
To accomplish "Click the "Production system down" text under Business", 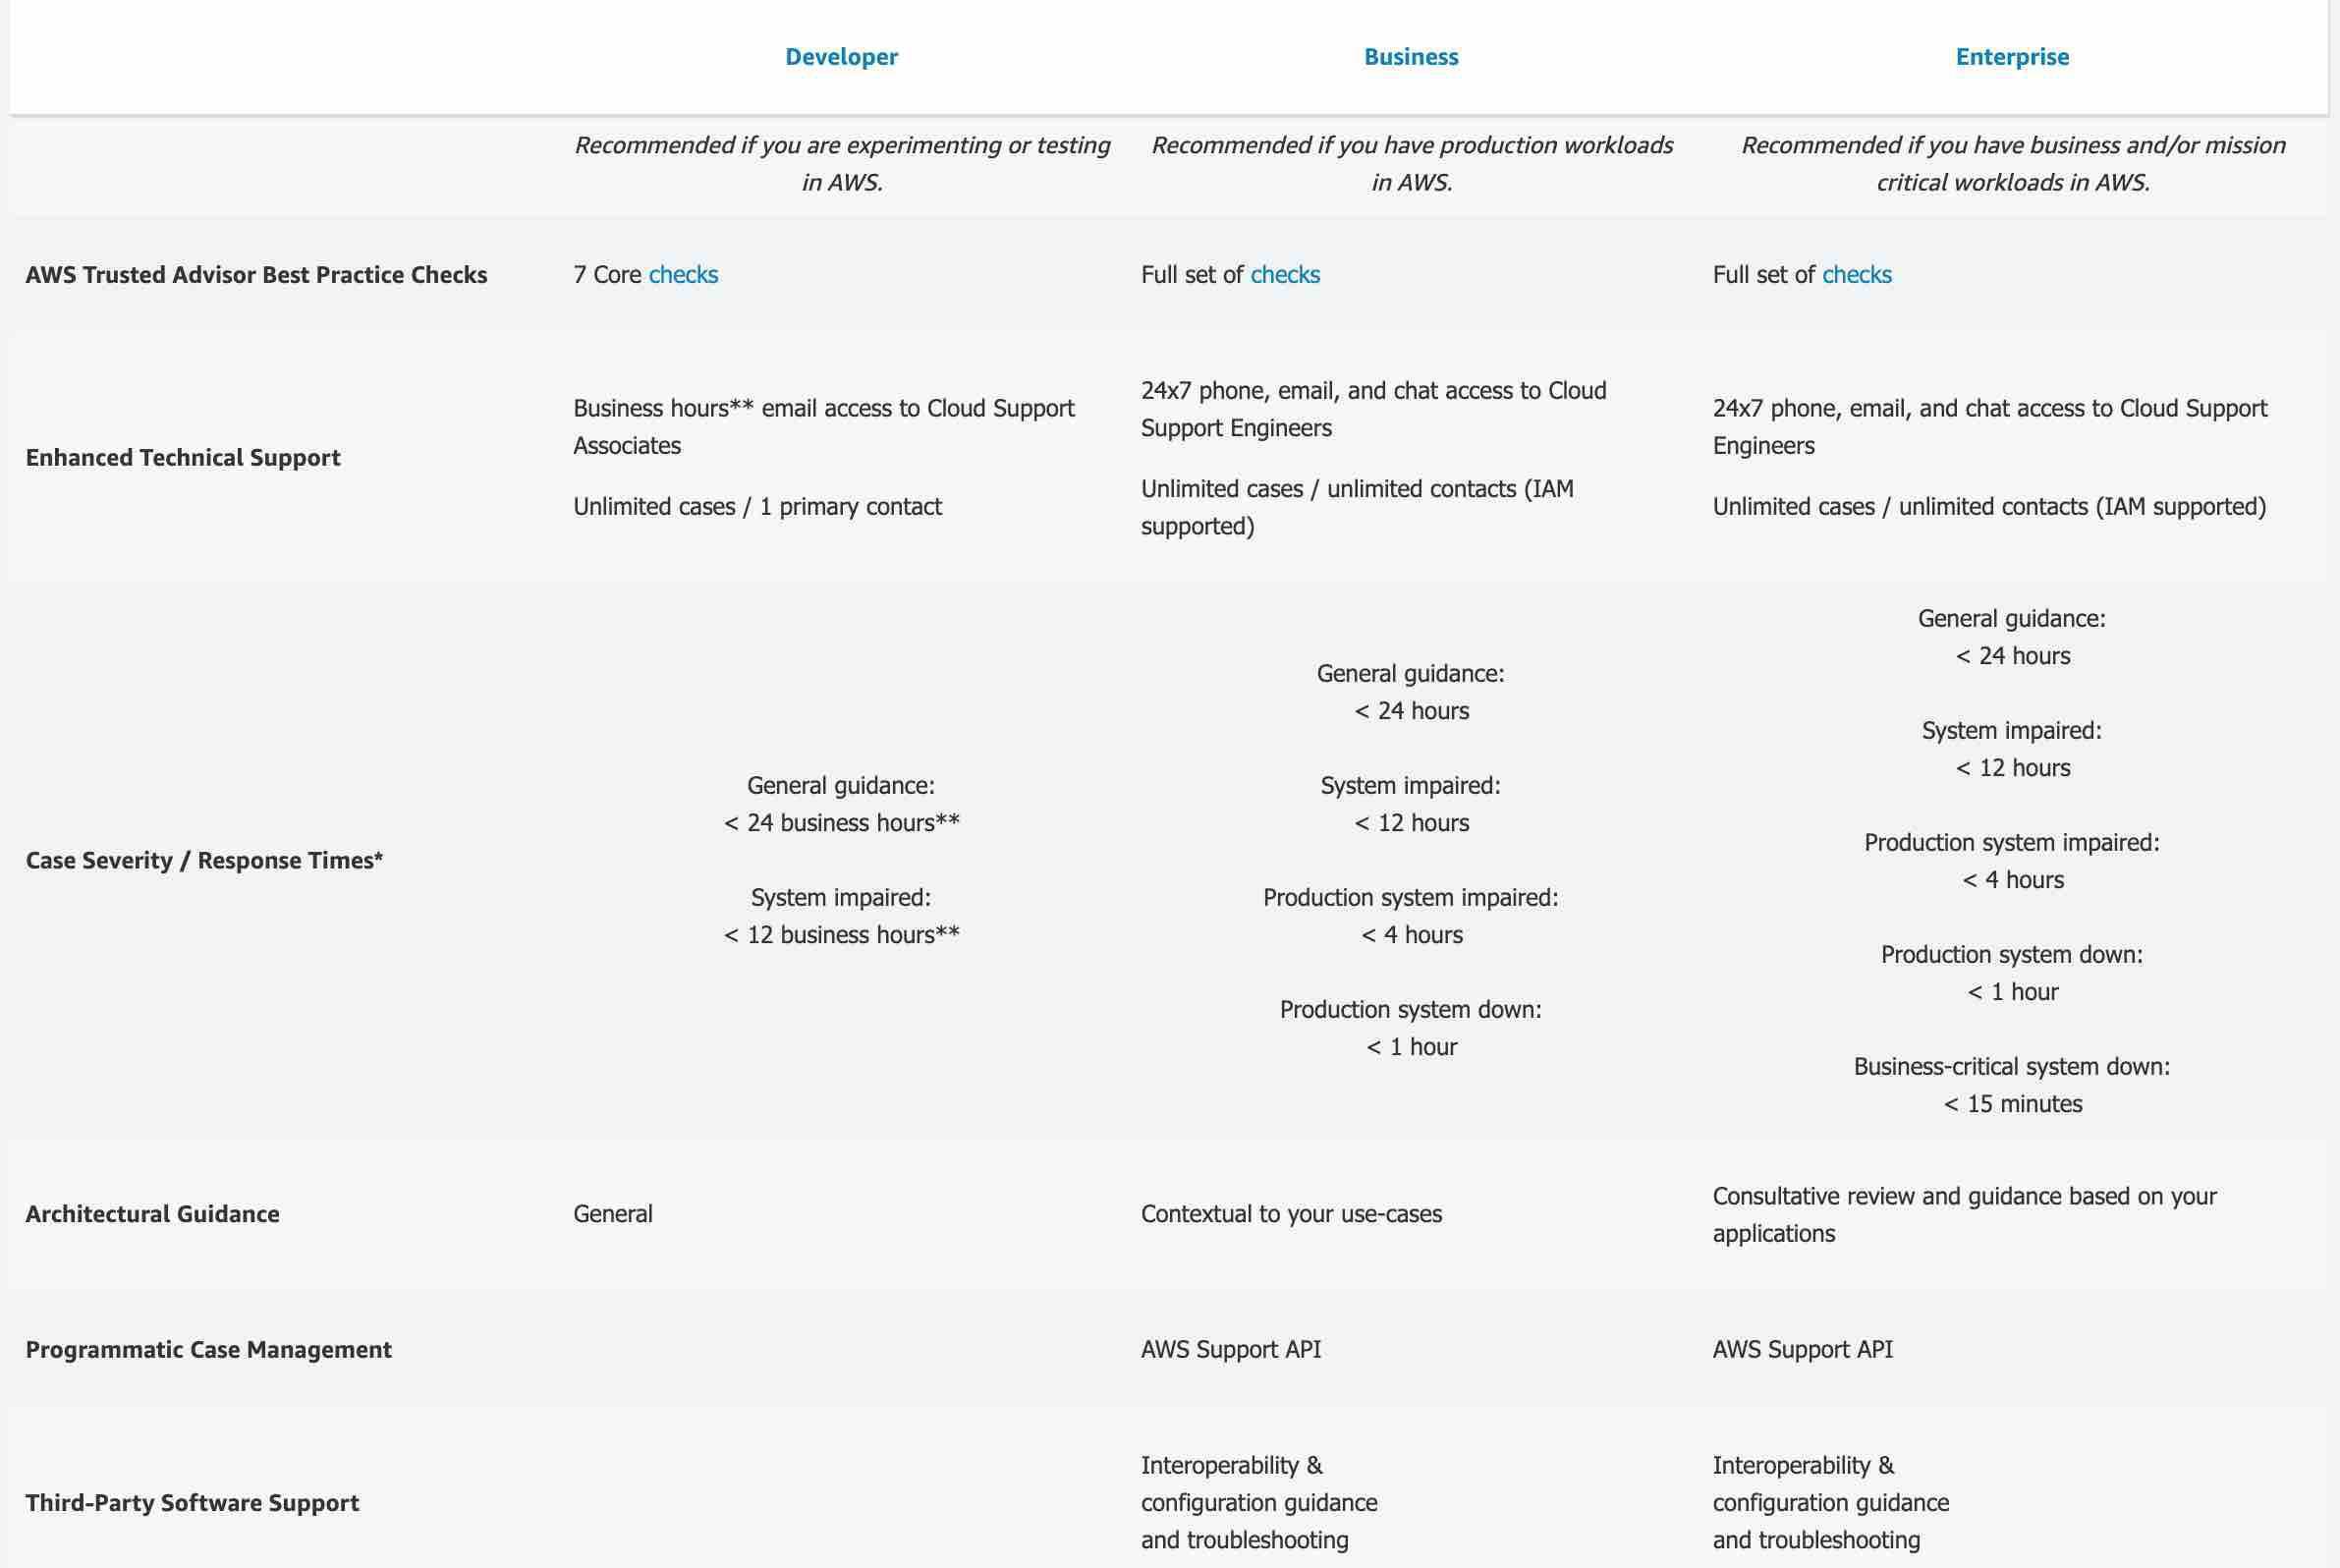I will click(1410, 1010).
